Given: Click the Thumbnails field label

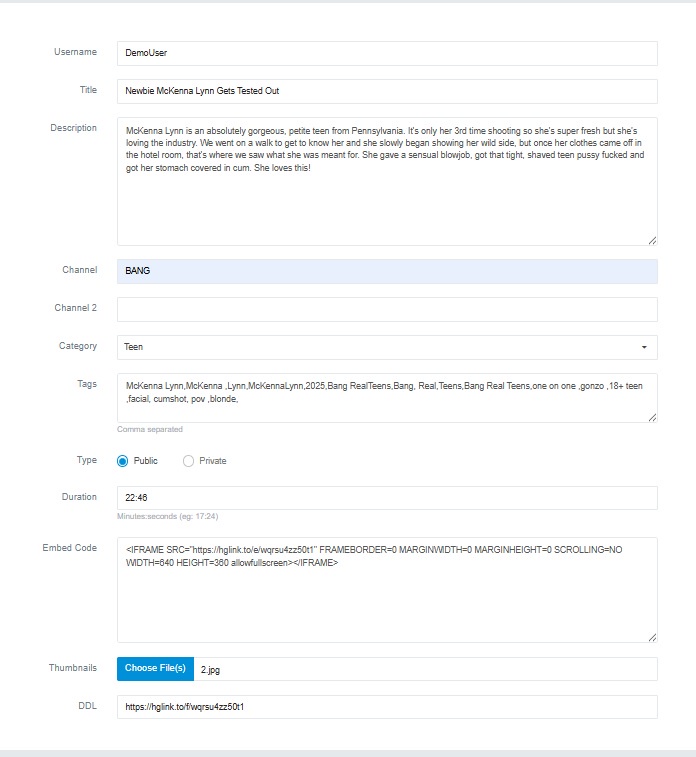Looking at the screenshot, I should point(73,667).
